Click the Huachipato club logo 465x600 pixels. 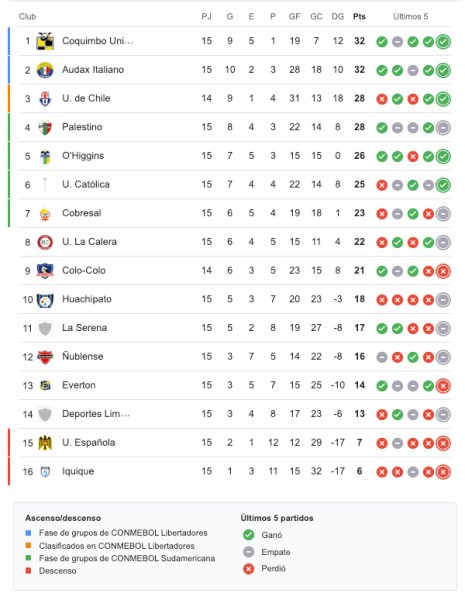tap(45, 300)
